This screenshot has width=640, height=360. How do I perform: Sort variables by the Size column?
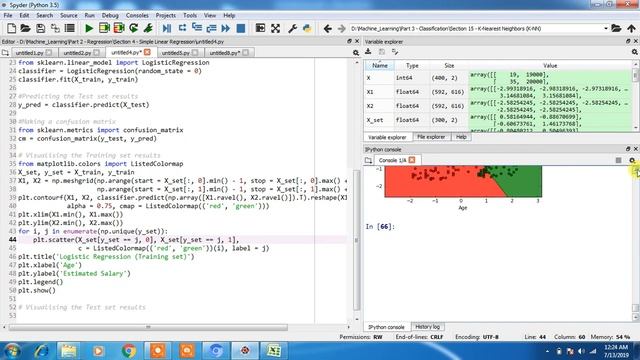coord(449,65)
